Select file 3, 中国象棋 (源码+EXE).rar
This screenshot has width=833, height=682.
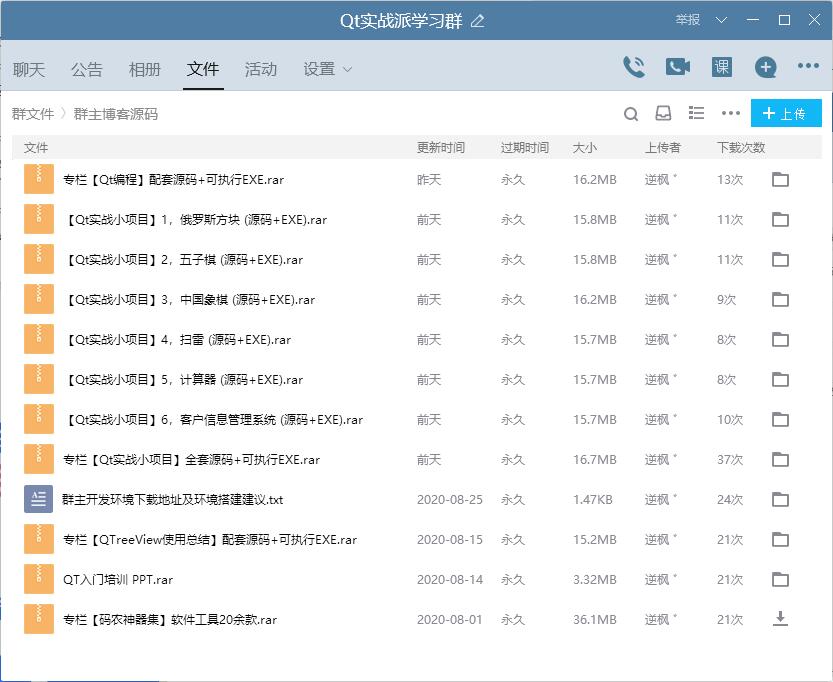coord(189,300)
